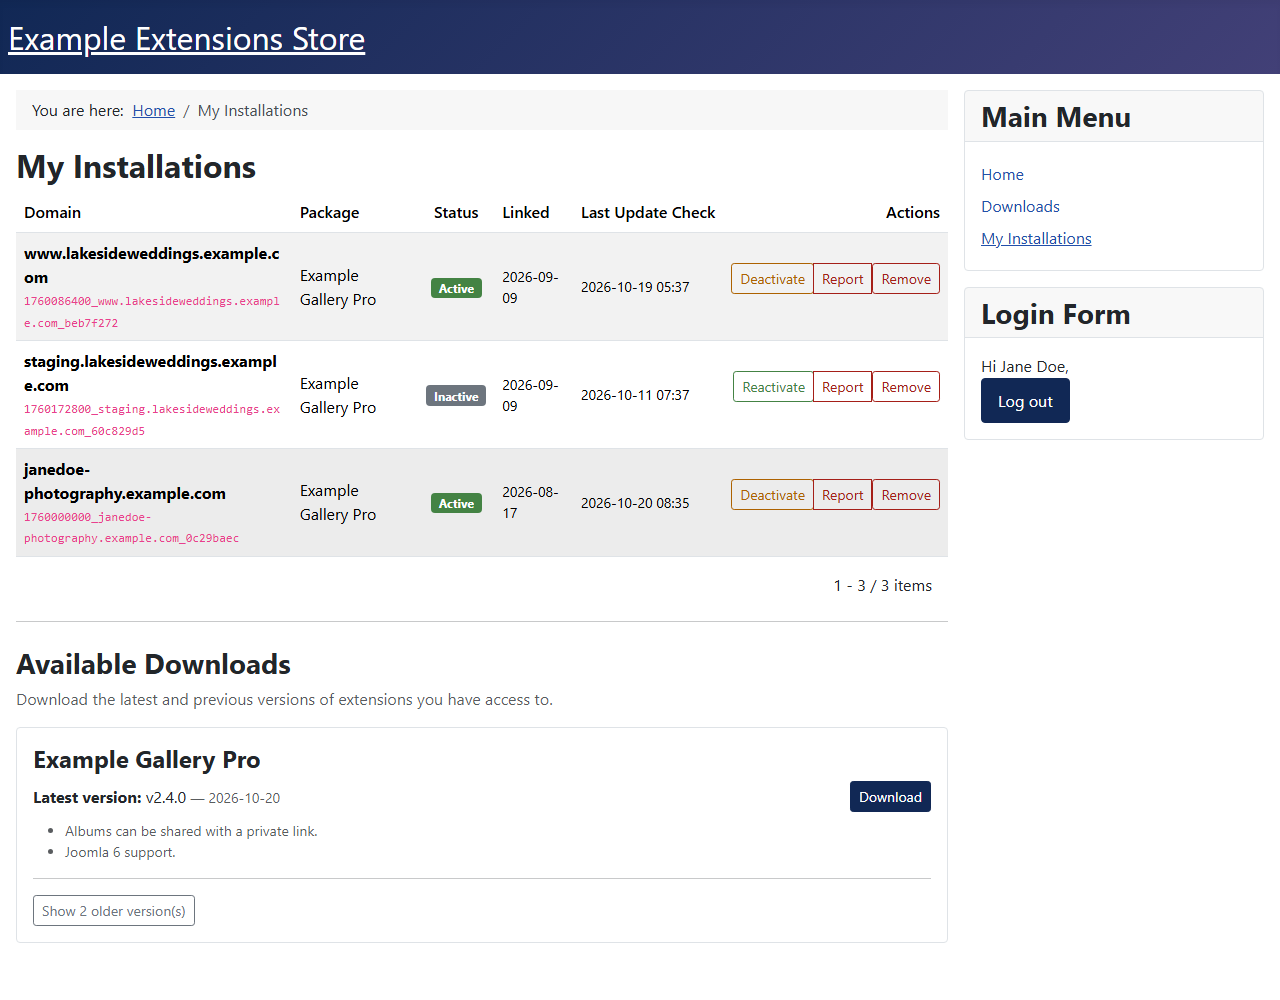Deactivate the www.lakesideweddings.example.com installation

click(772, 279)
